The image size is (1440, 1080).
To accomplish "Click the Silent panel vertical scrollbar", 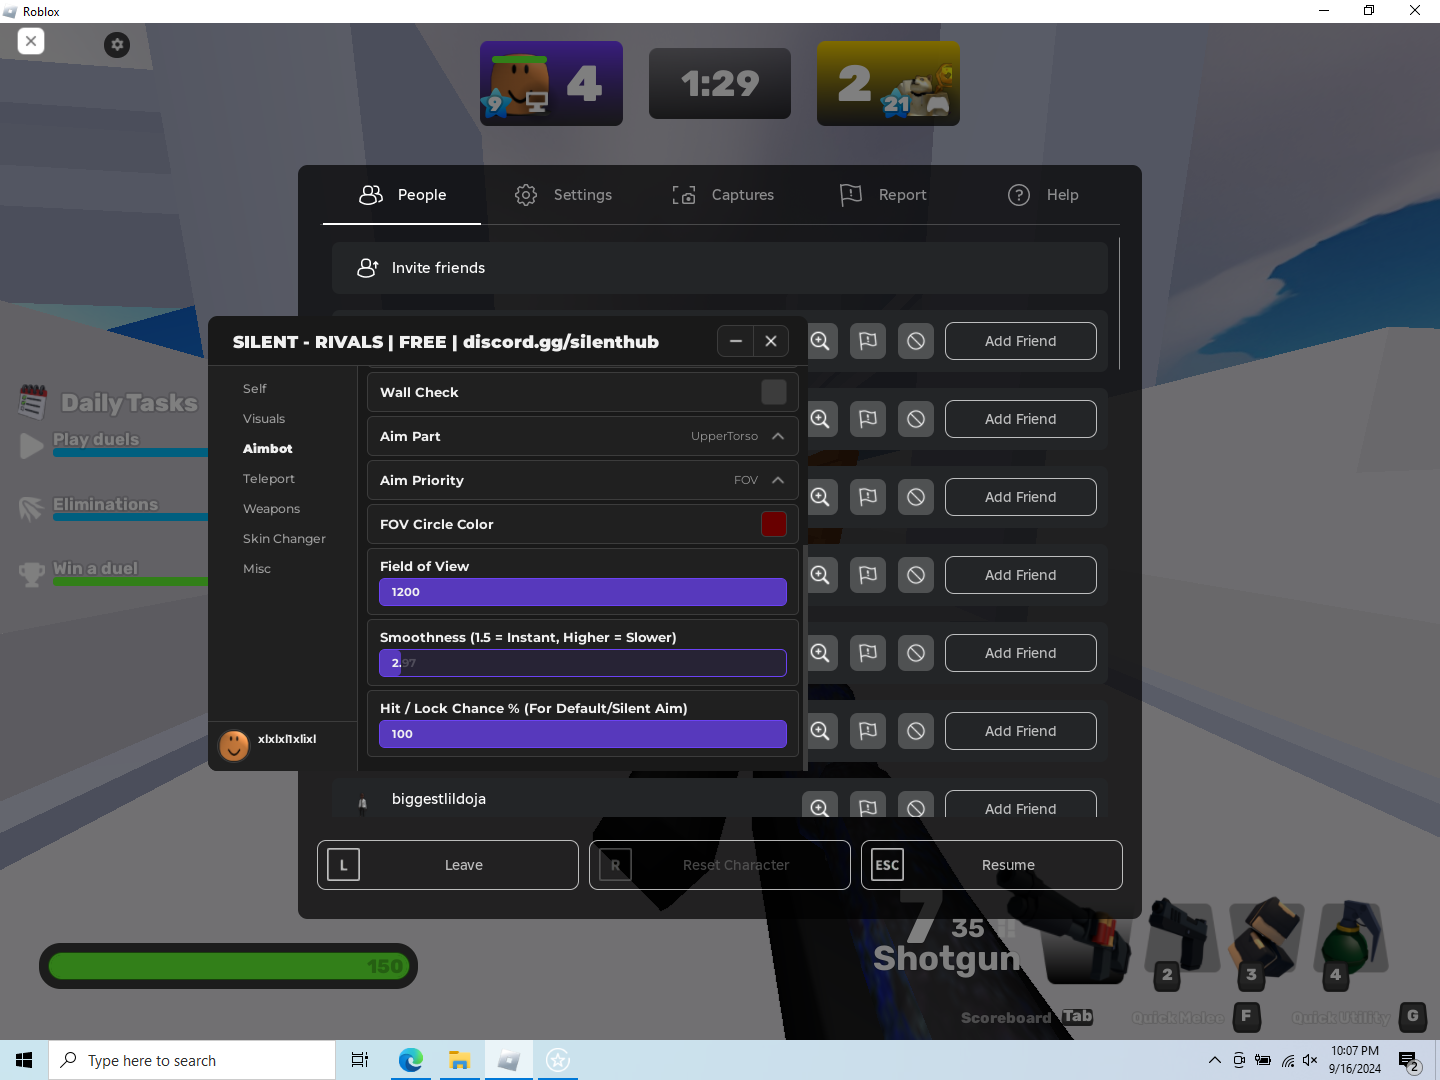I will pos(805,658).
